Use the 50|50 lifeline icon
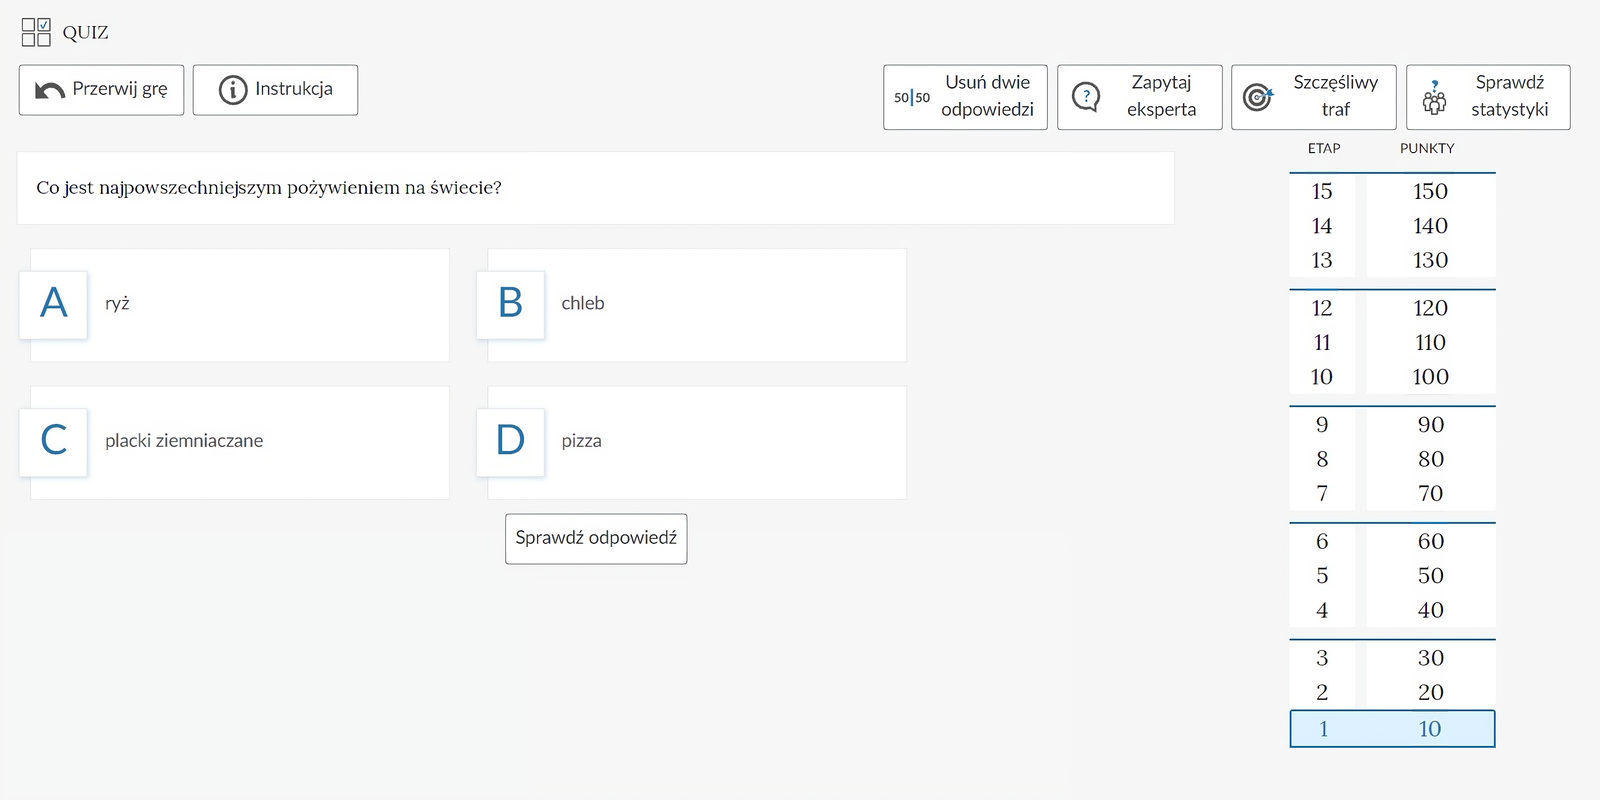This screenshot has width=1600, height=800. tap(911, 97)
